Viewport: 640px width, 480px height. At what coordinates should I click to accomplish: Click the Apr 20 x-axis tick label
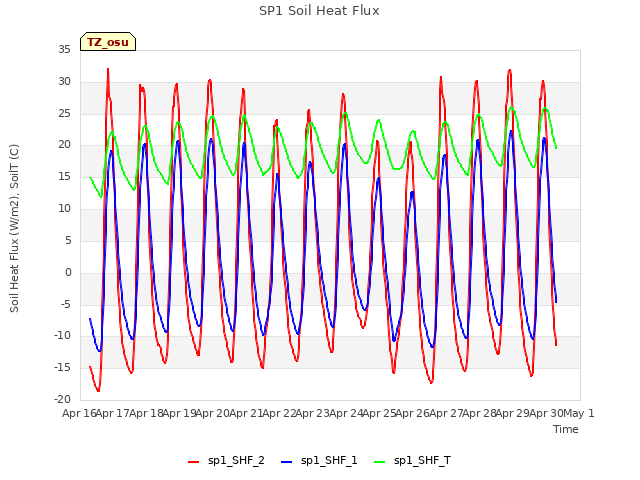(213, 413)
